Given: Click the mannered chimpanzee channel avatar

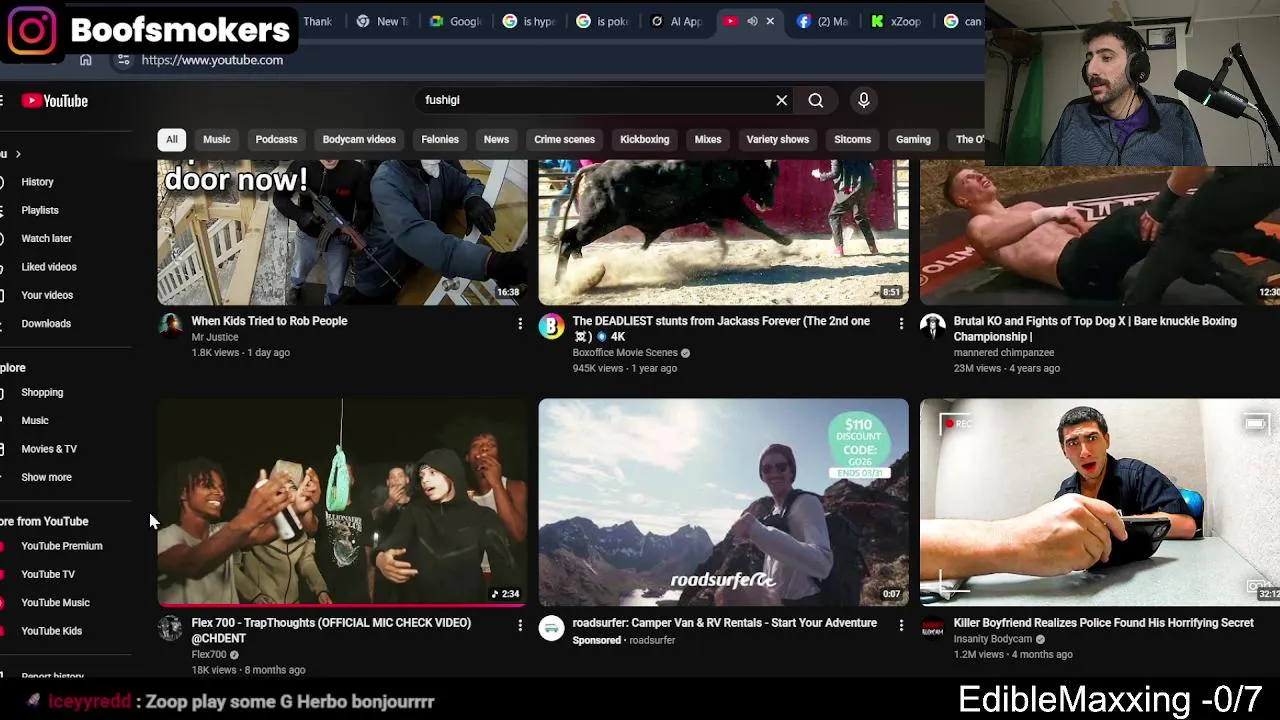Looking at the screenshot, I should click(x=933, y=326).
